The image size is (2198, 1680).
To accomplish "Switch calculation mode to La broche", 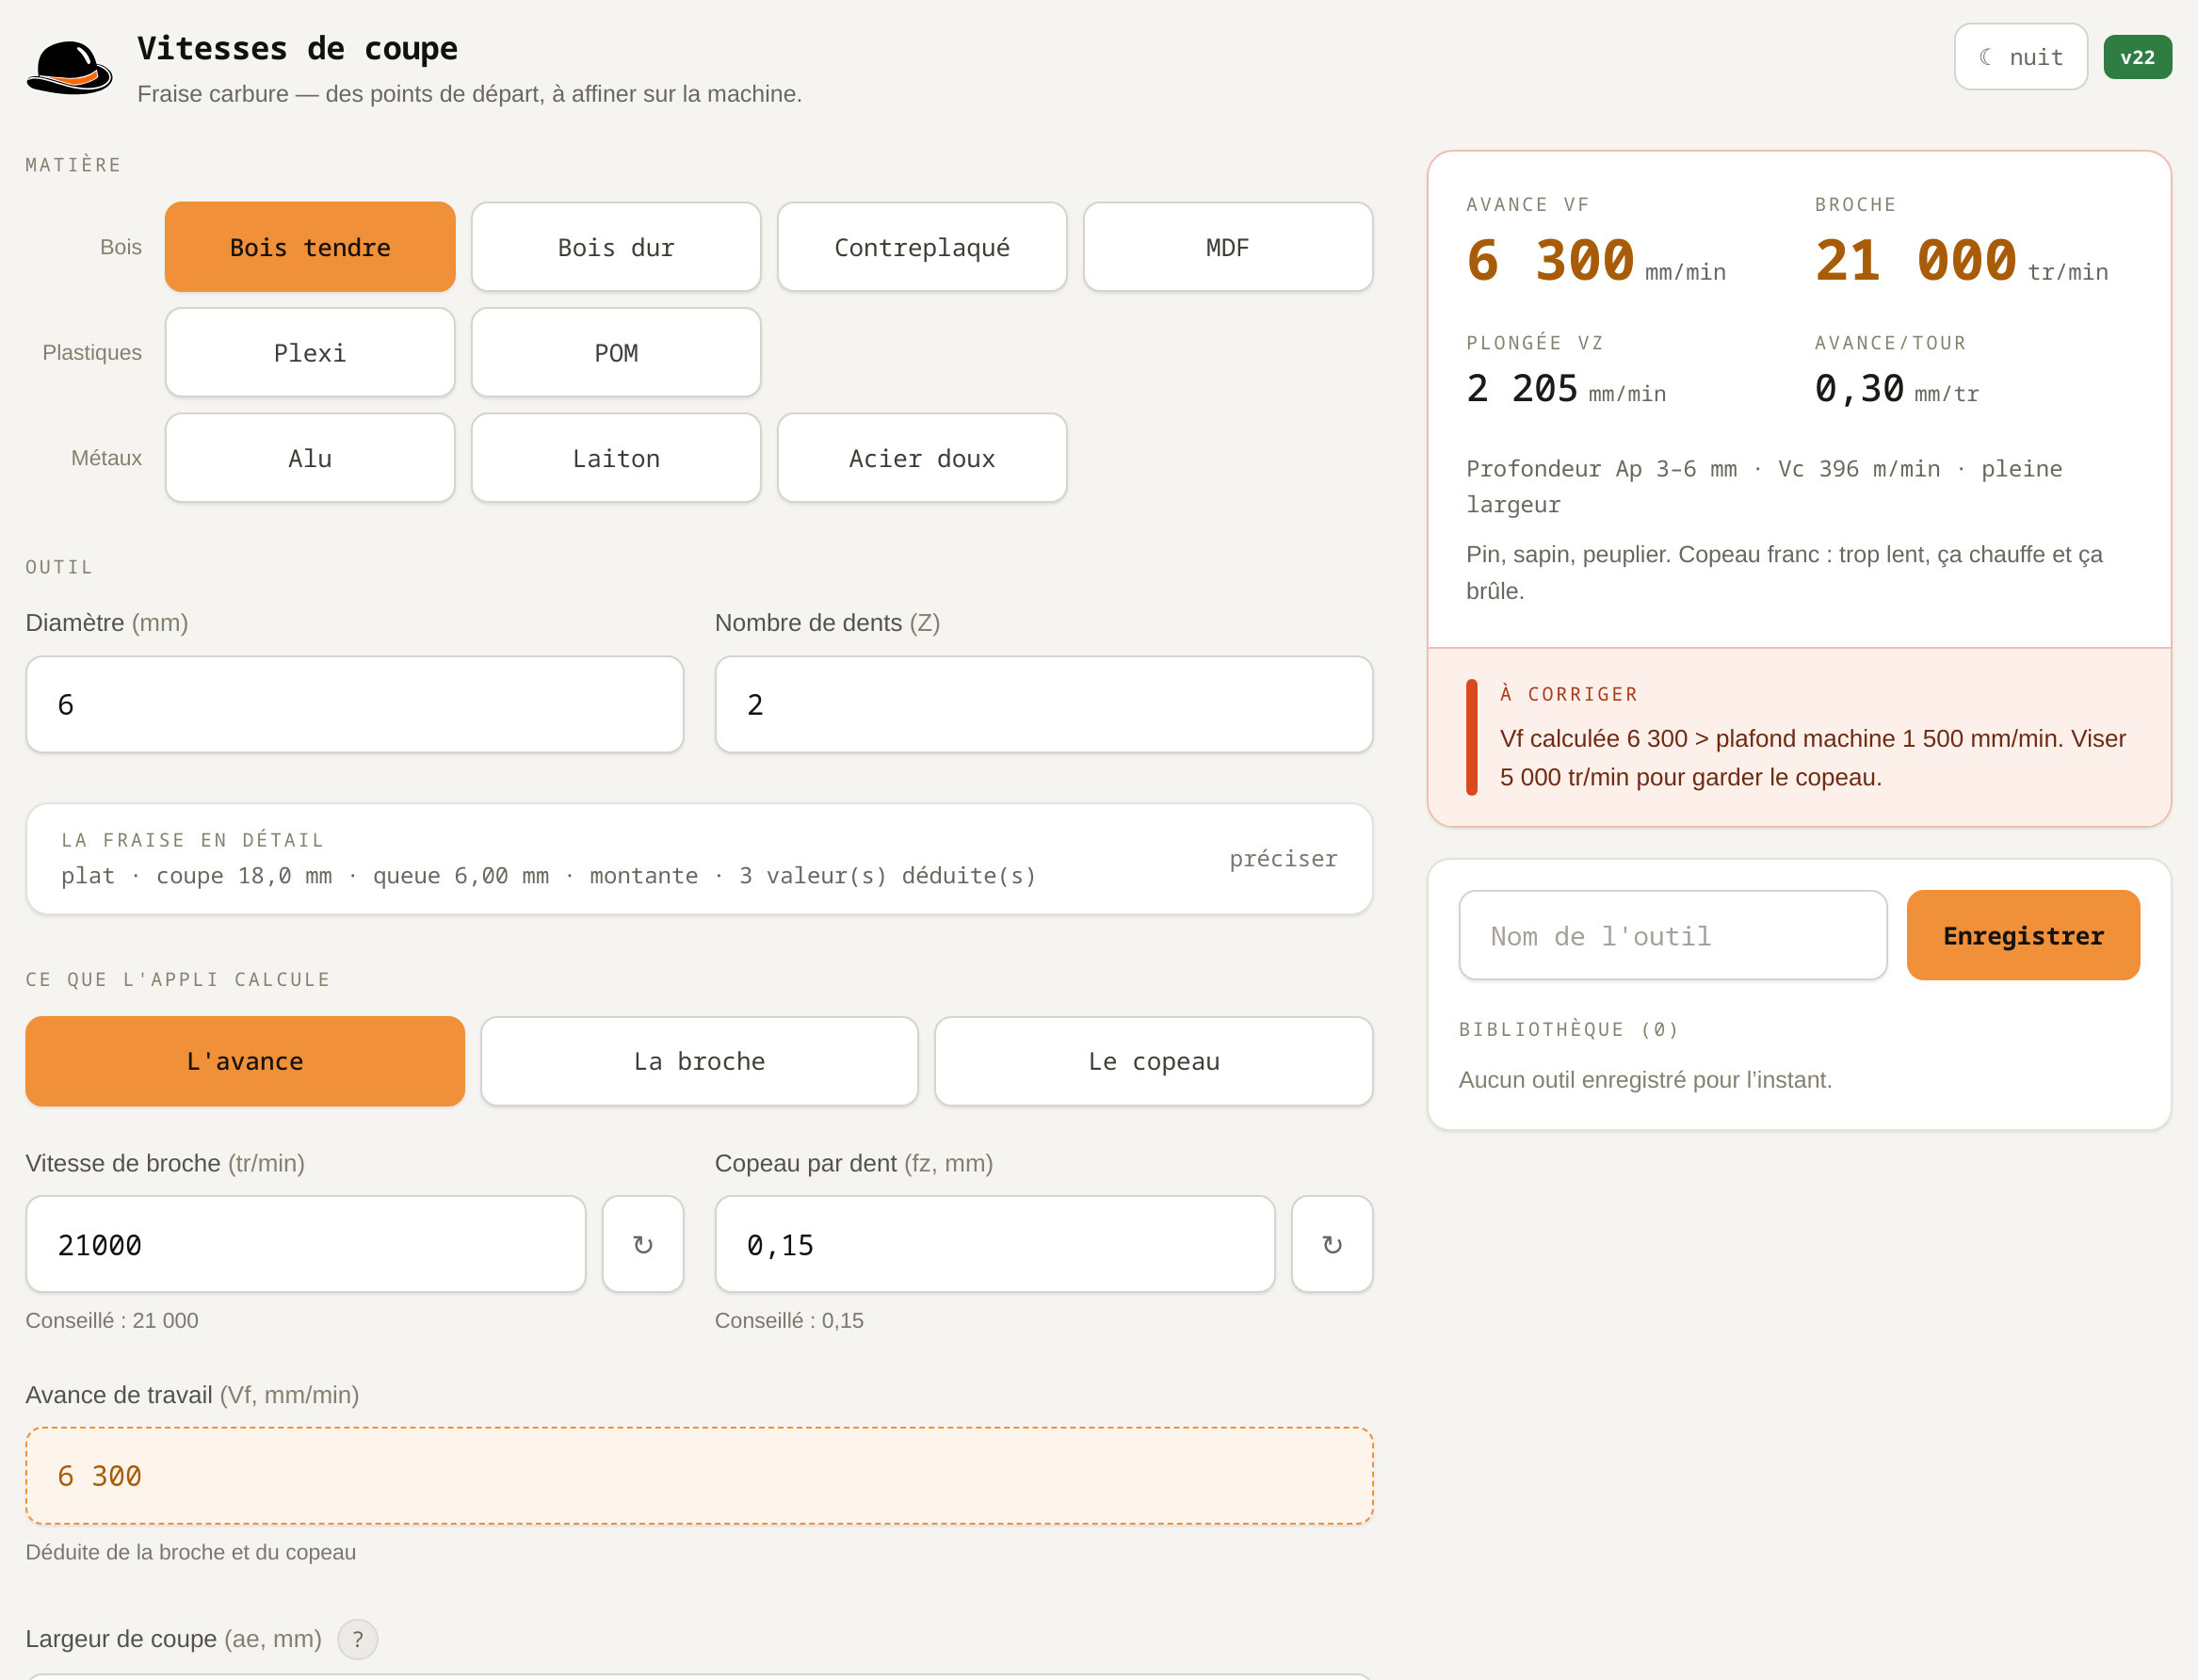I will click(699, 1061).
